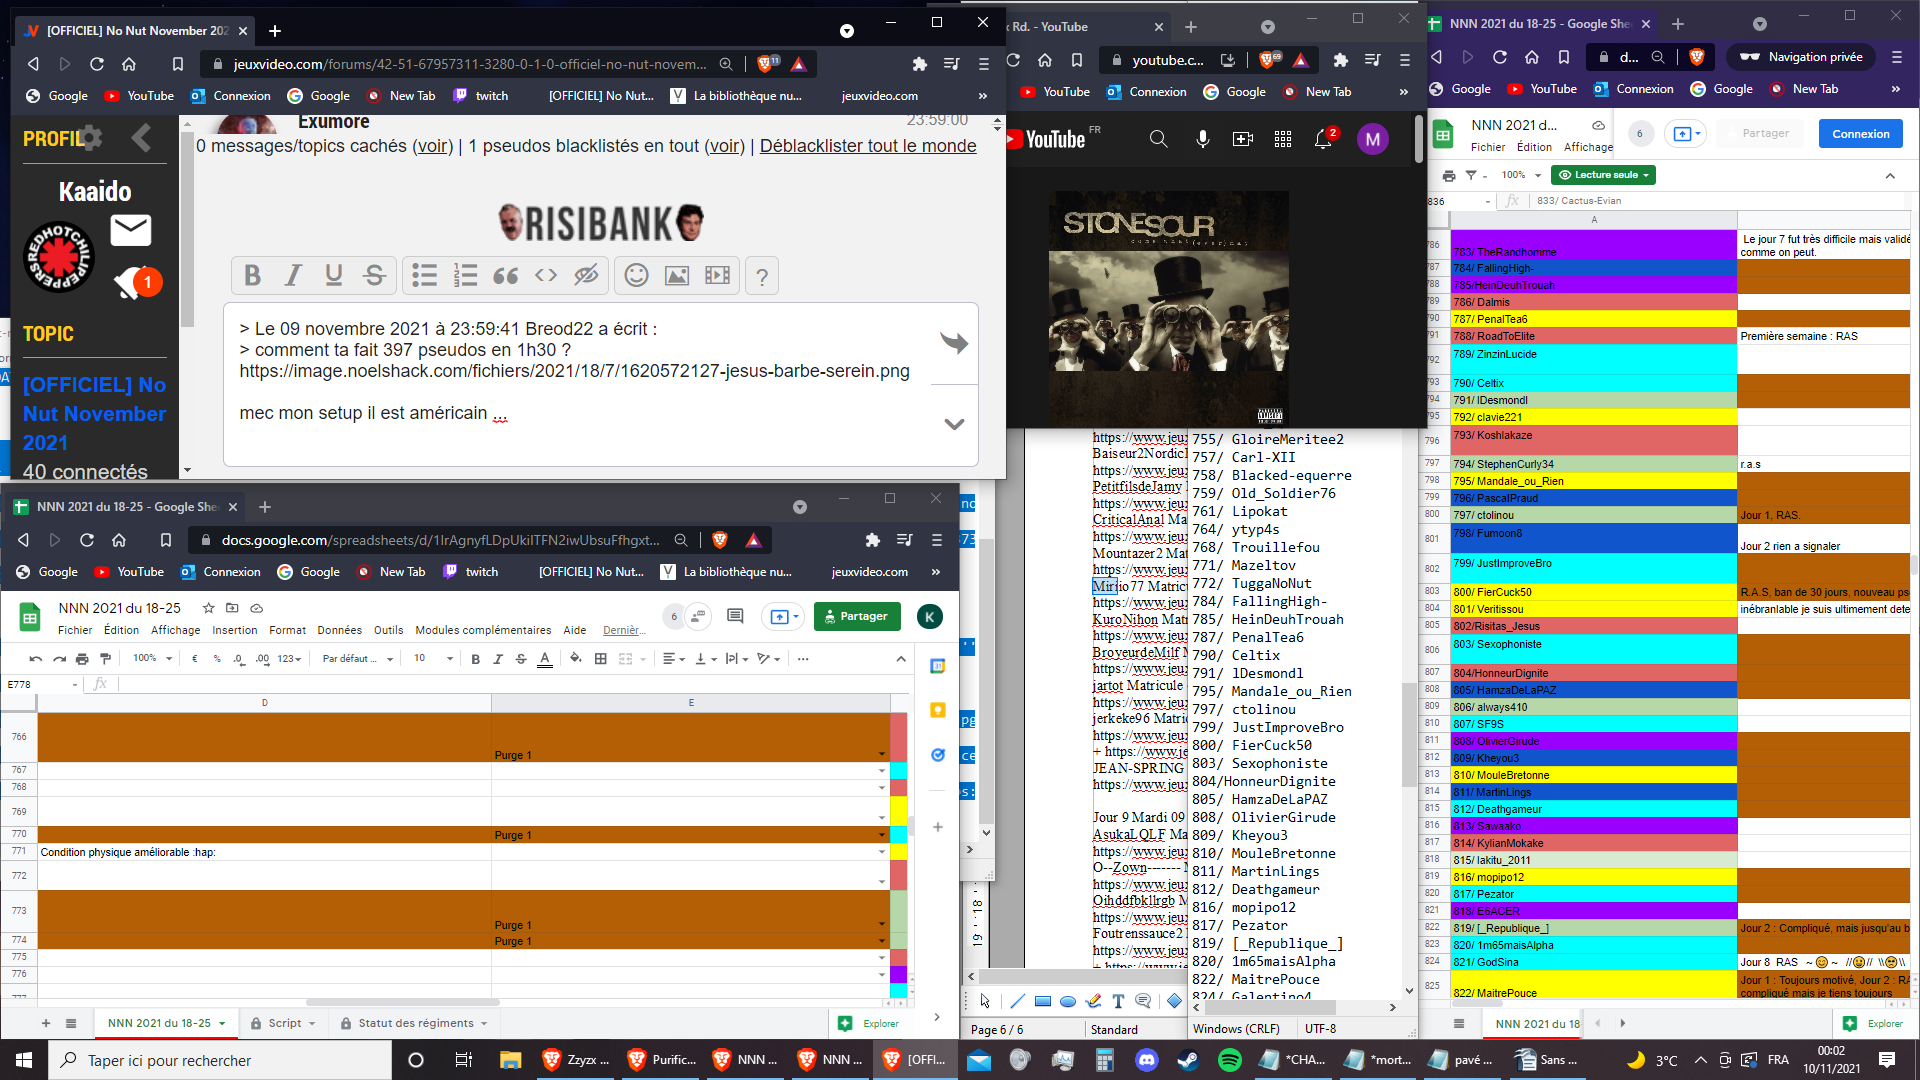
Task: Click the spoiler (crossed eye) icon
Action: 586,276
